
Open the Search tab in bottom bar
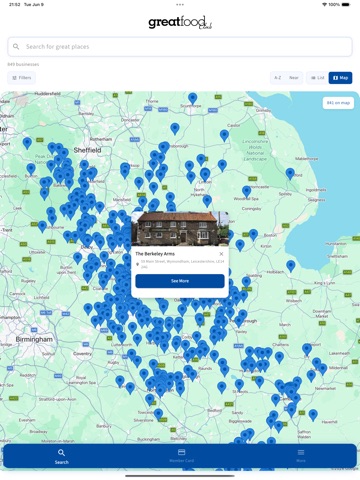[x=62, y=456]
